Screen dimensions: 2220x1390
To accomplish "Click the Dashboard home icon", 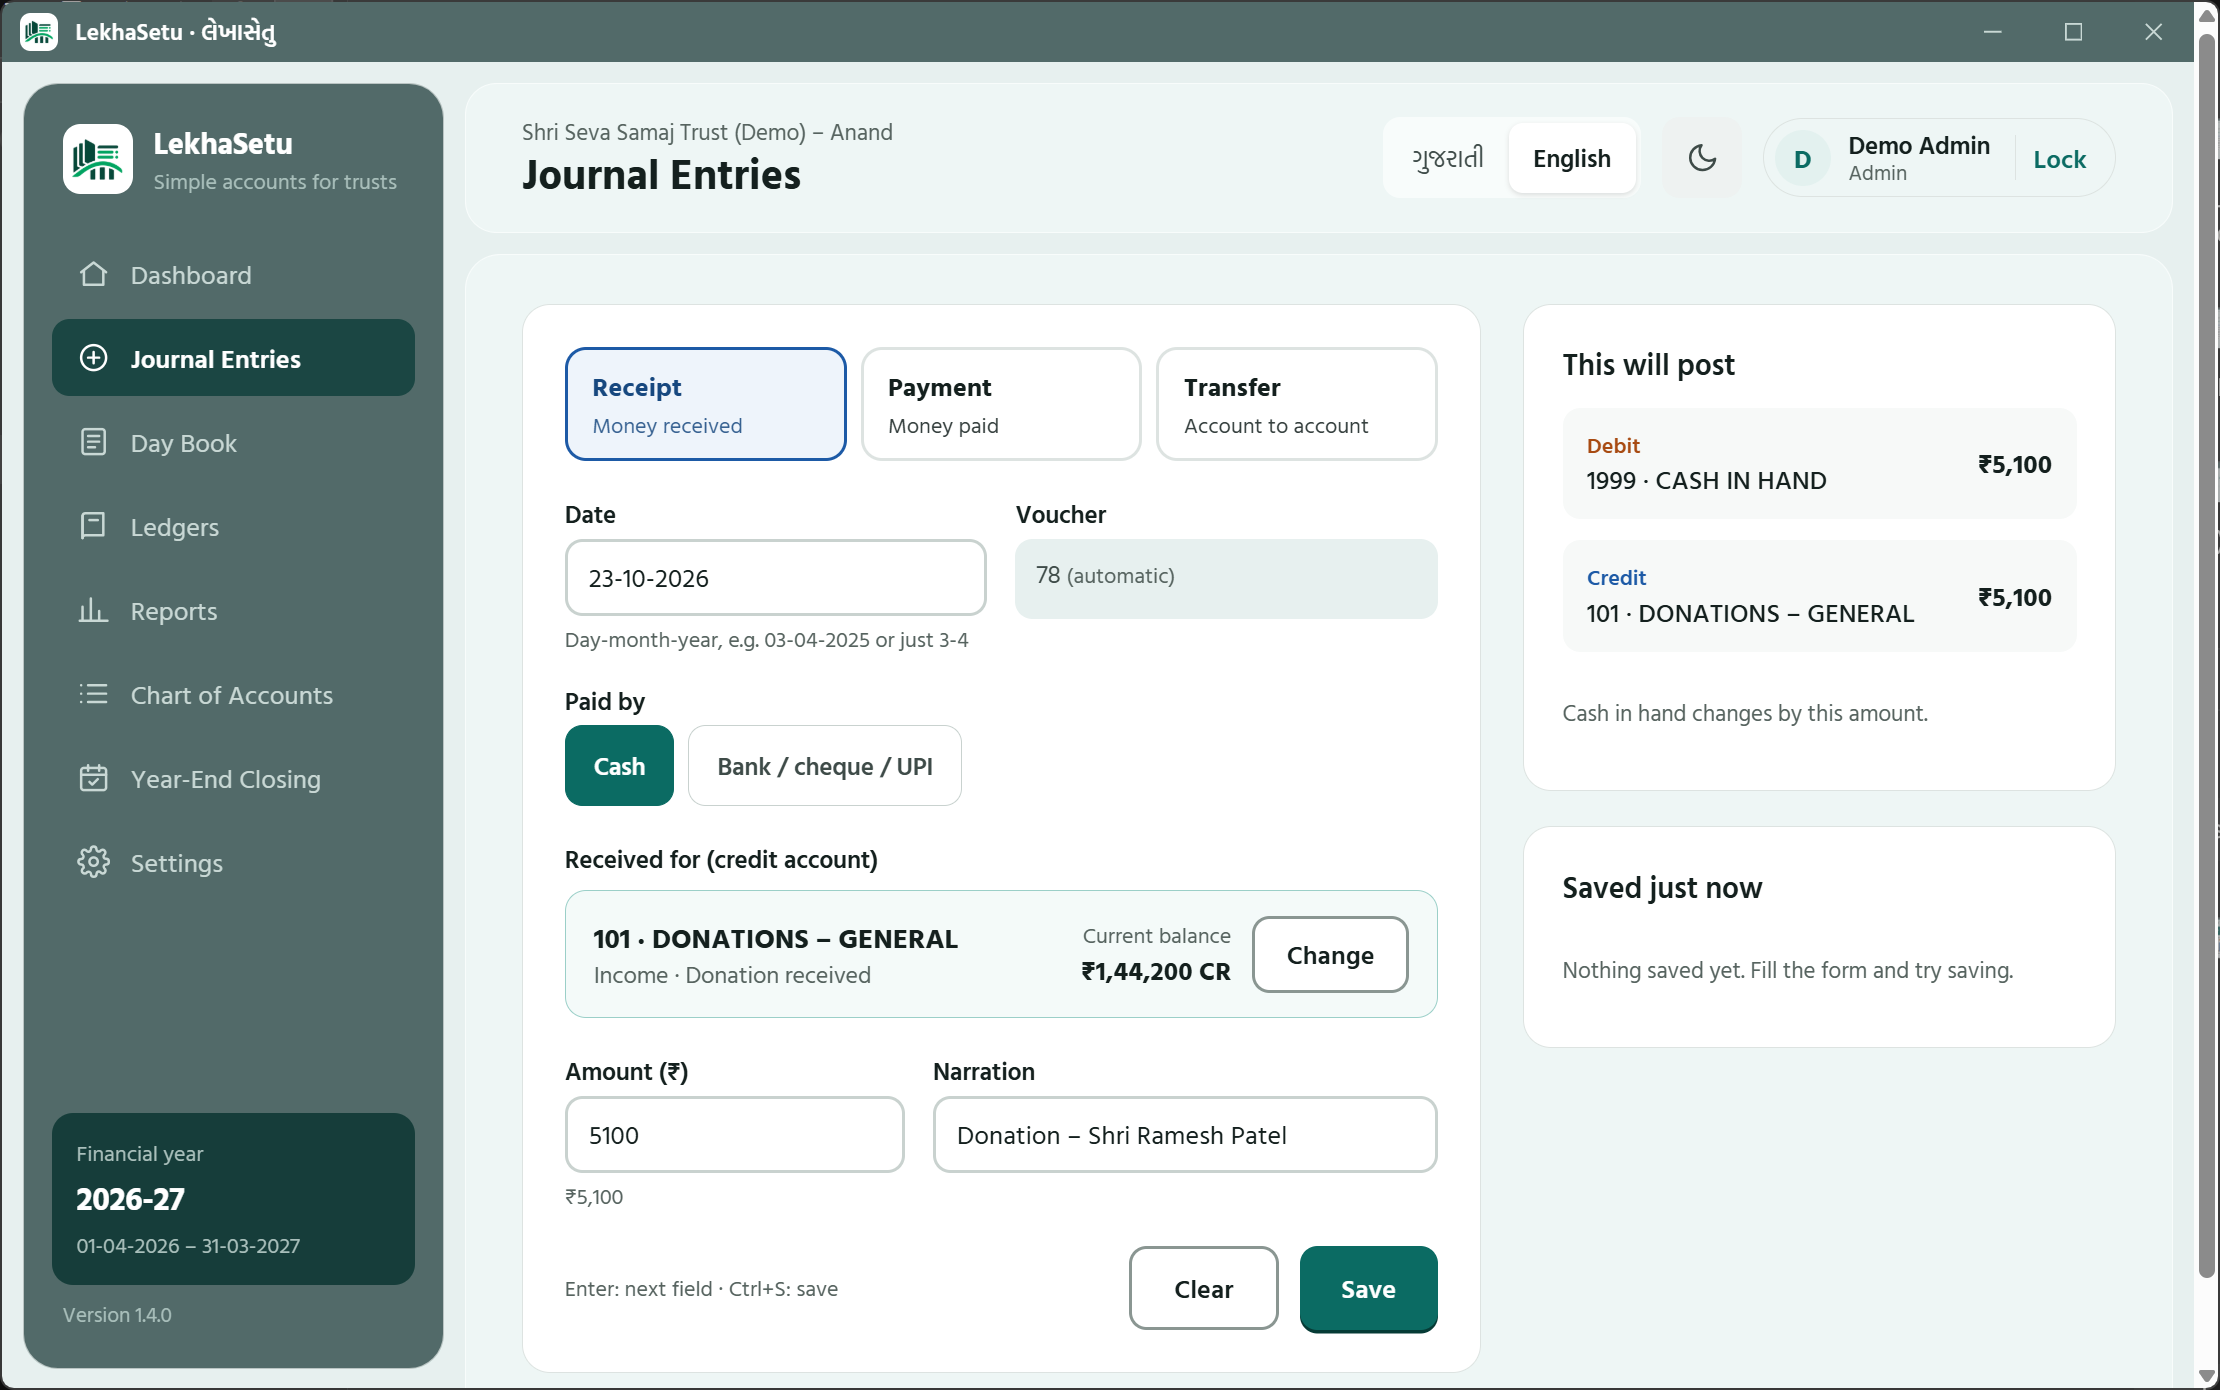I will pos(93,274).
